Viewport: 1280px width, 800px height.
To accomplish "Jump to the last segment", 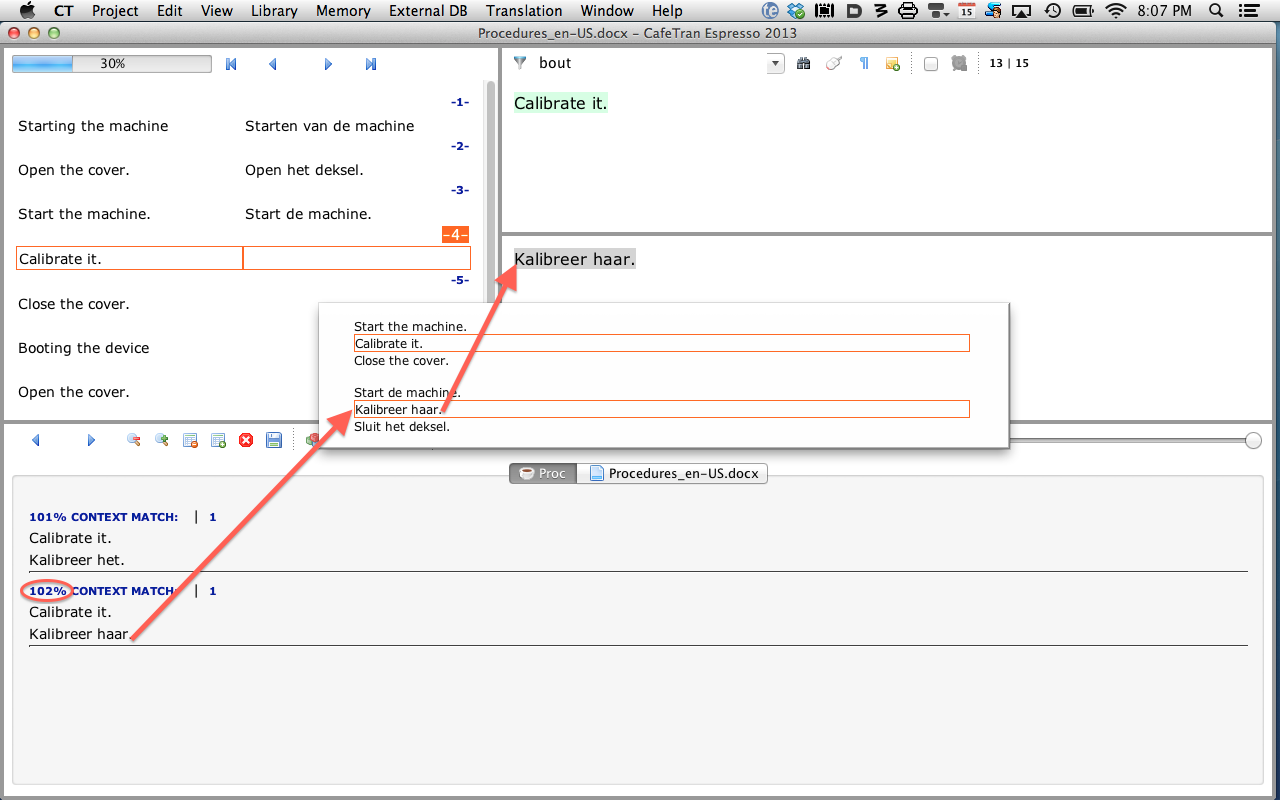I will tap(371, 64).
